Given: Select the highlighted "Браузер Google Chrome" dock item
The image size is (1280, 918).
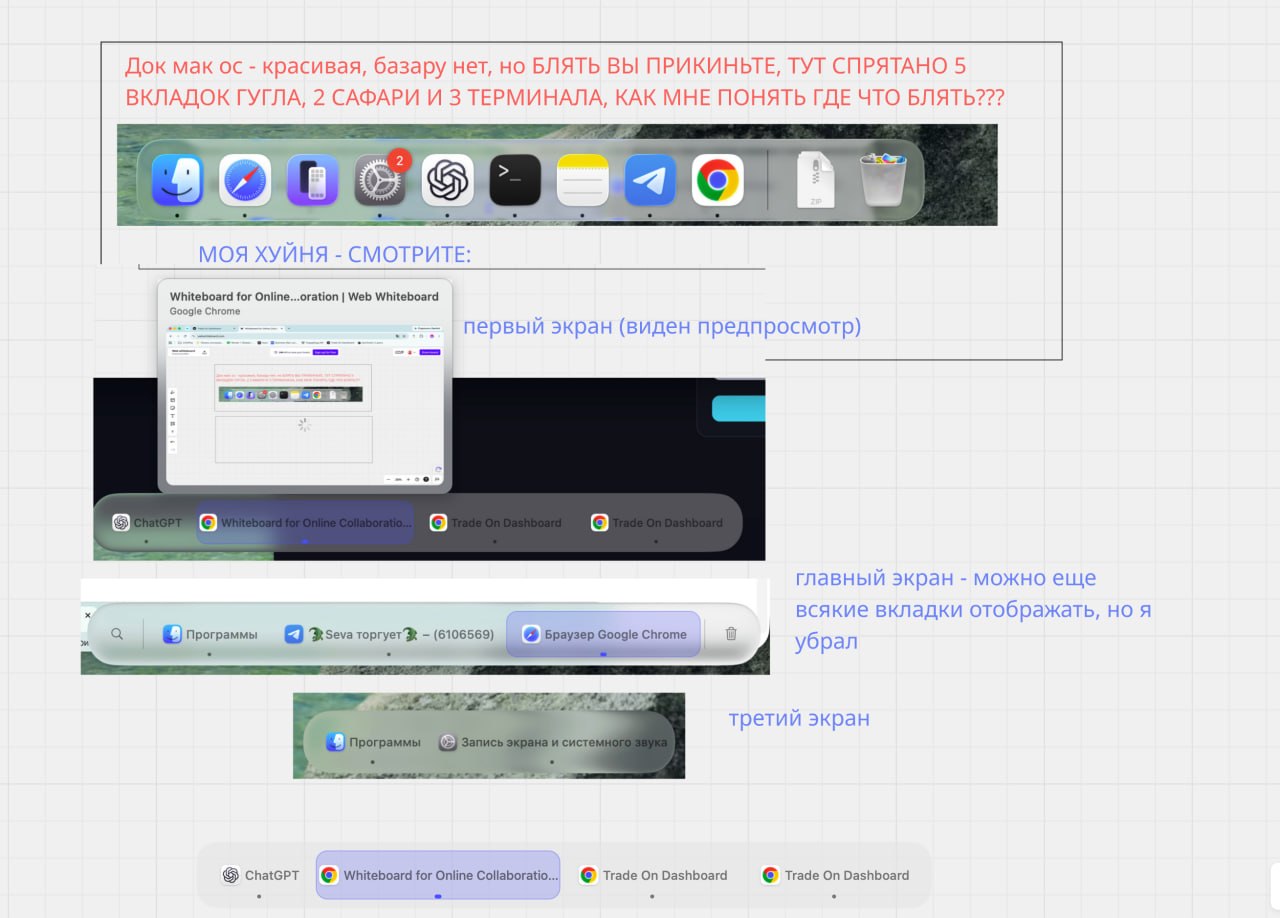Looking at the screenshot, I should [x=603, y=634].
